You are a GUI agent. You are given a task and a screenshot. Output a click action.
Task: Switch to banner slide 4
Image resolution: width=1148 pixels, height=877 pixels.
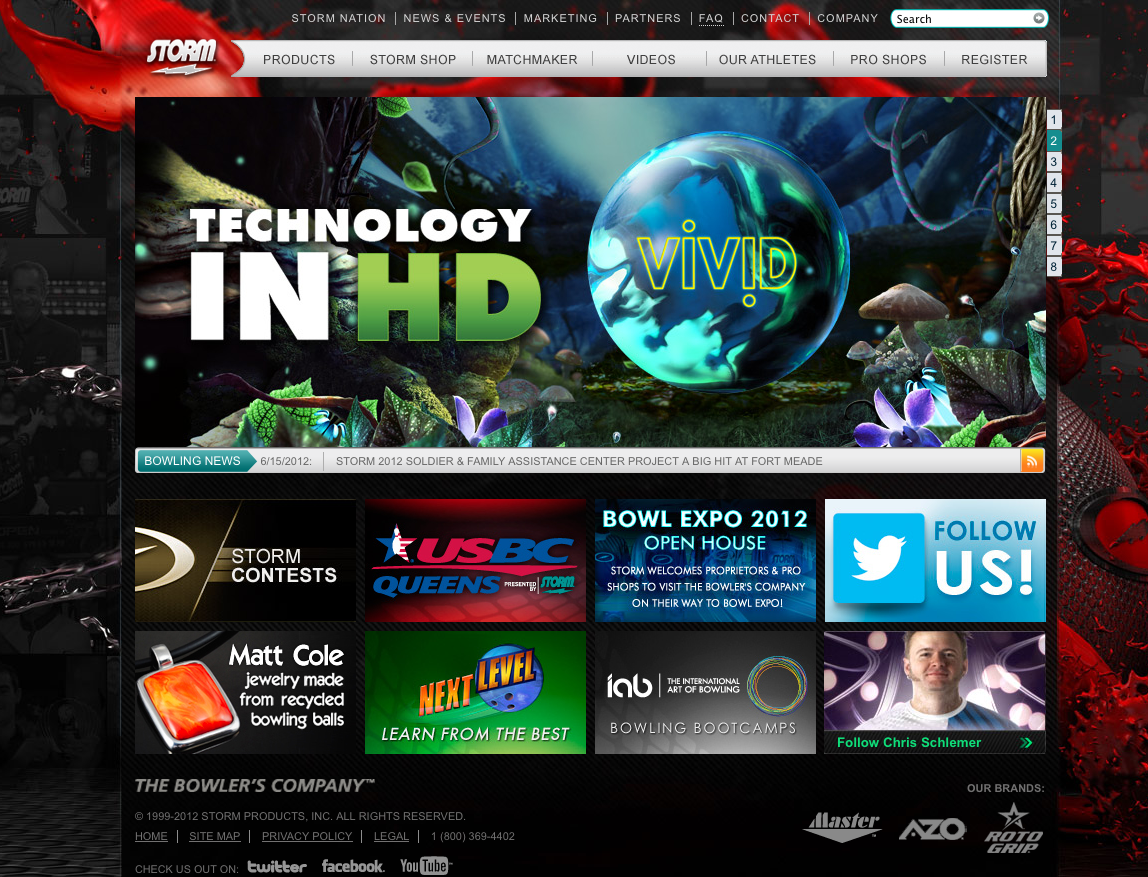click(1054, 182)
